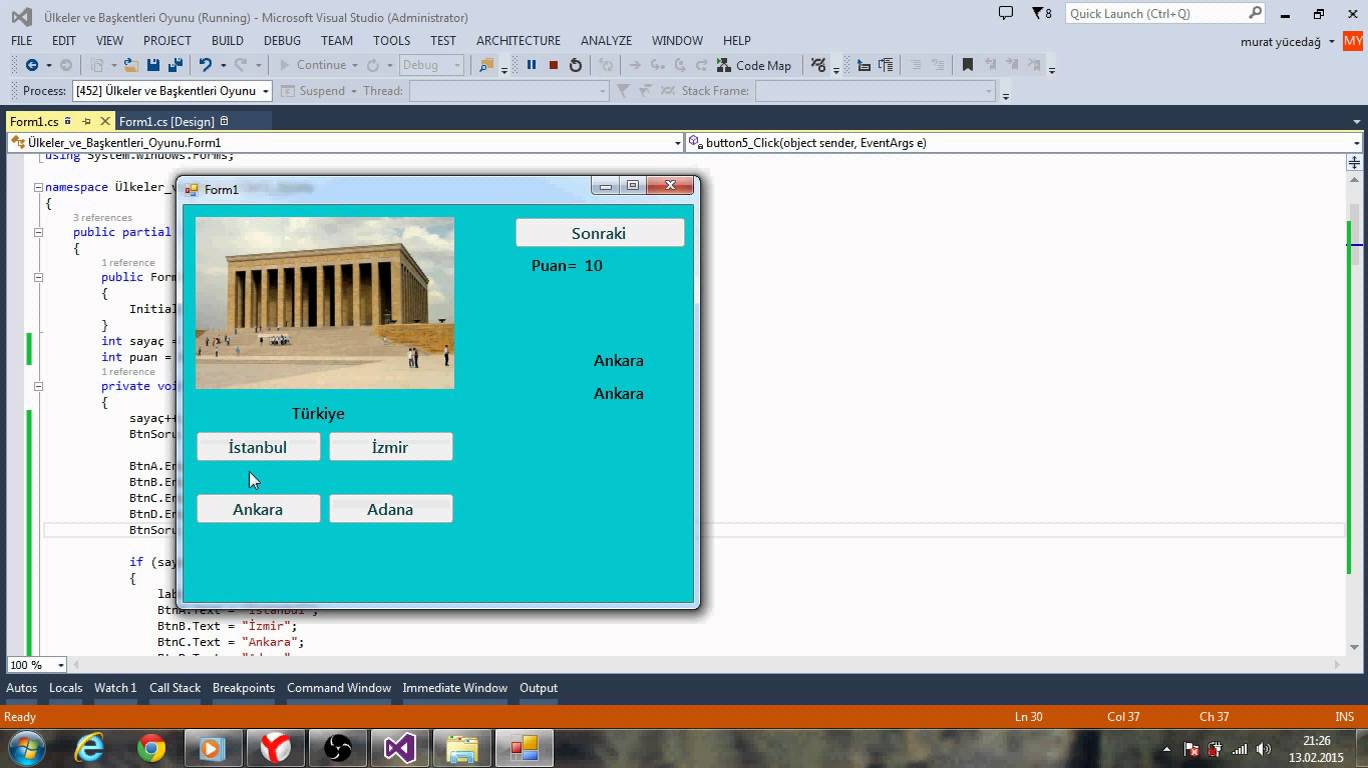Undo with the curved arrow icon

coord(205,65)
